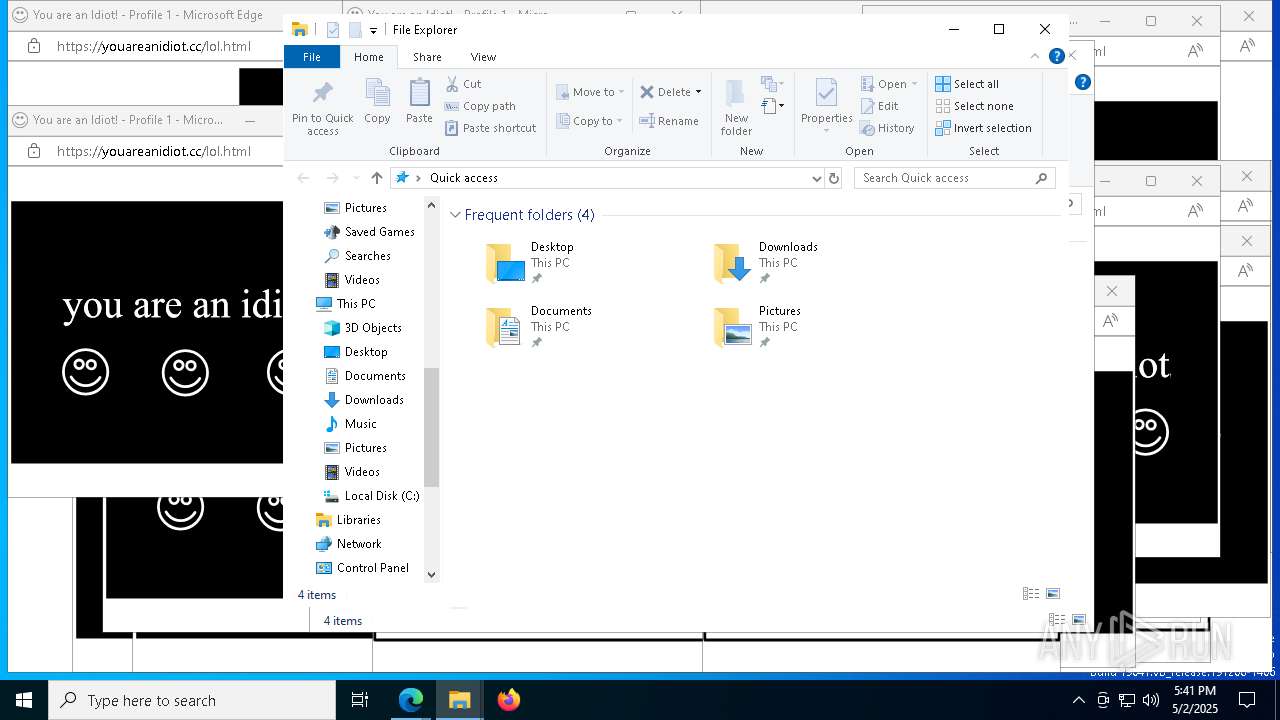1280x720 pixels.
Task: Click navigation pane scroll up arrow
Action: [432, 205]
